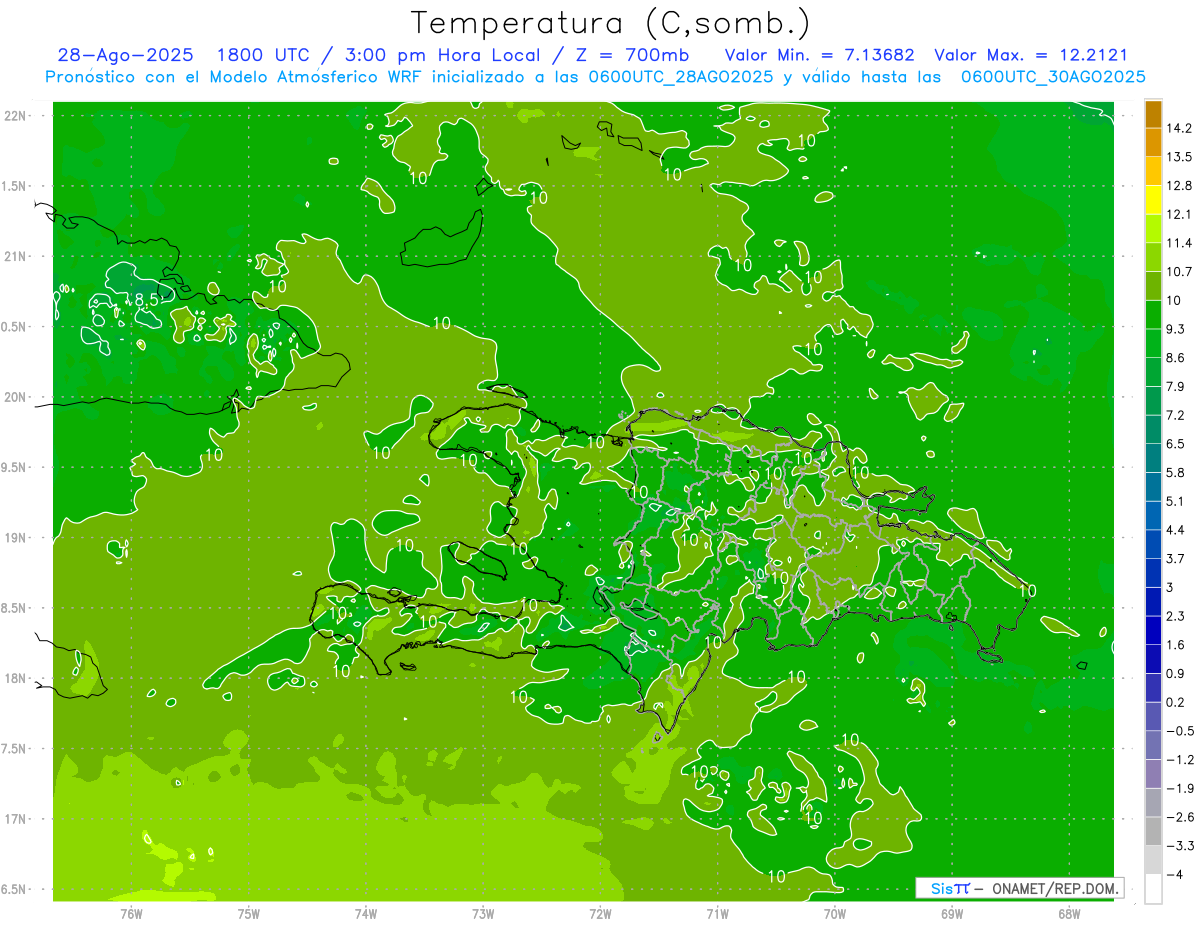Click the '-4' color bar value
The width and height of the screenshot is (1200, 927).
coord(1175,874)
